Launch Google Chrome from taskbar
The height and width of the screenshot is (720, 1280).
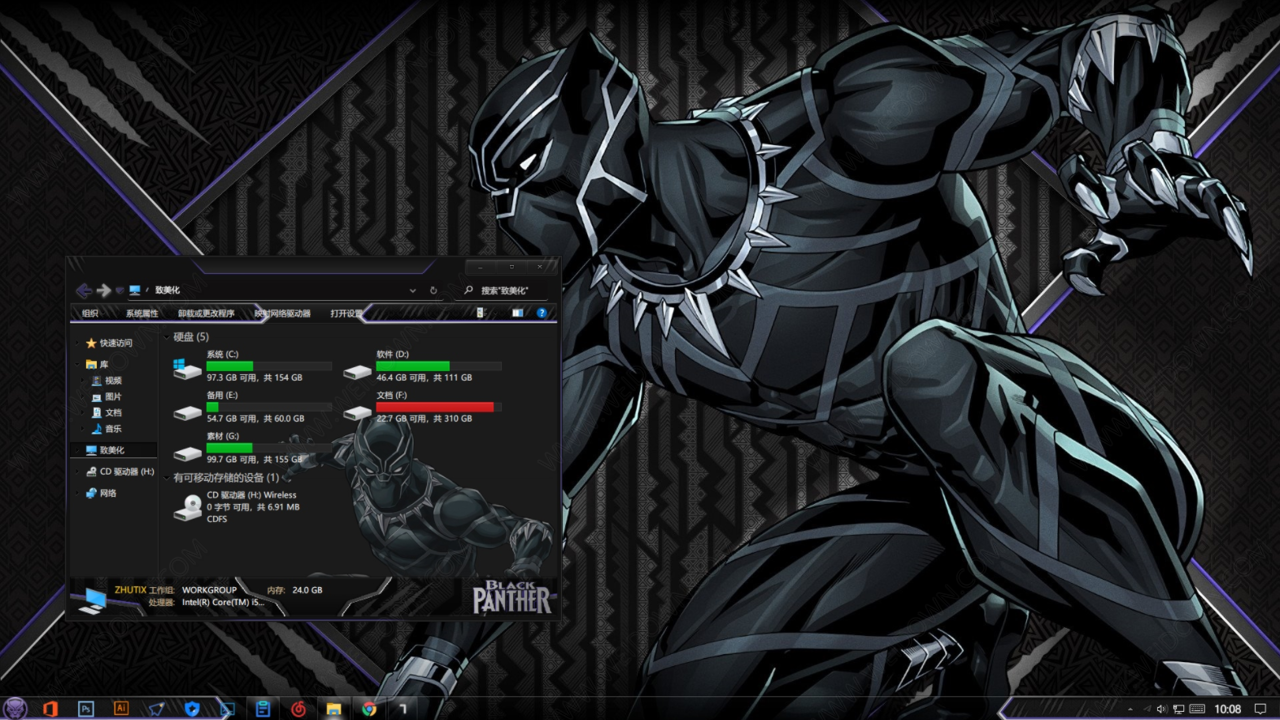369,709
